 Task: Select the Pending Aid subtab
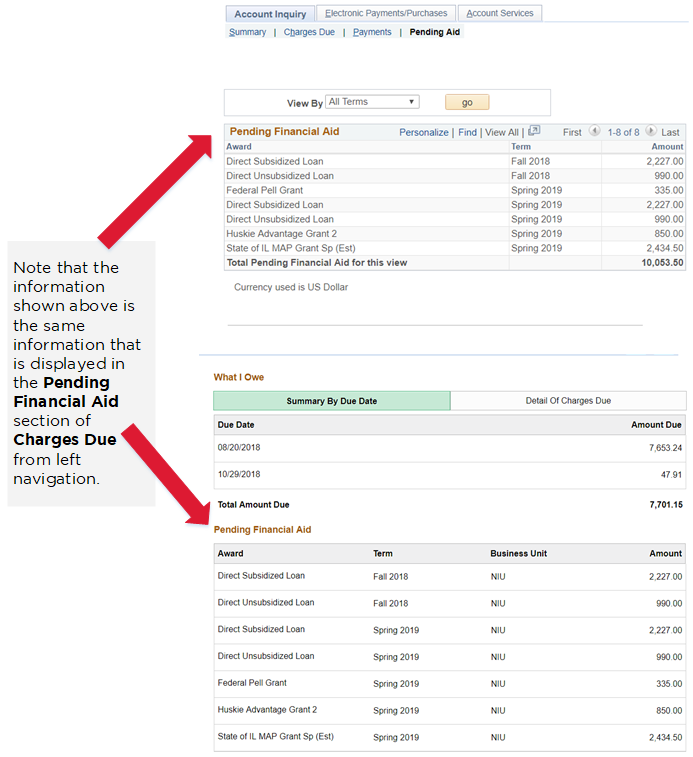point(435,32)
